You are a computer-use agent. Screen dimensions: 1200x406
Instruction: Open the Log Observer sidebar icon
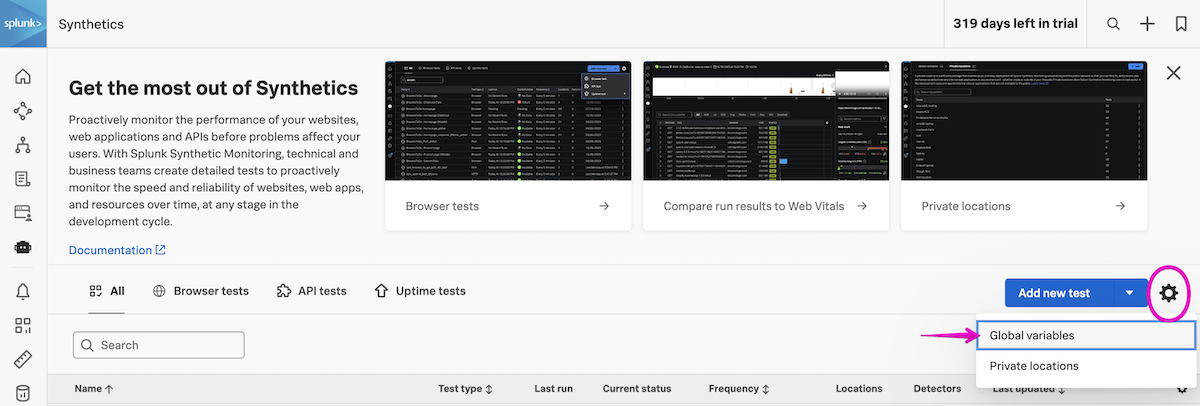point(23,179)
